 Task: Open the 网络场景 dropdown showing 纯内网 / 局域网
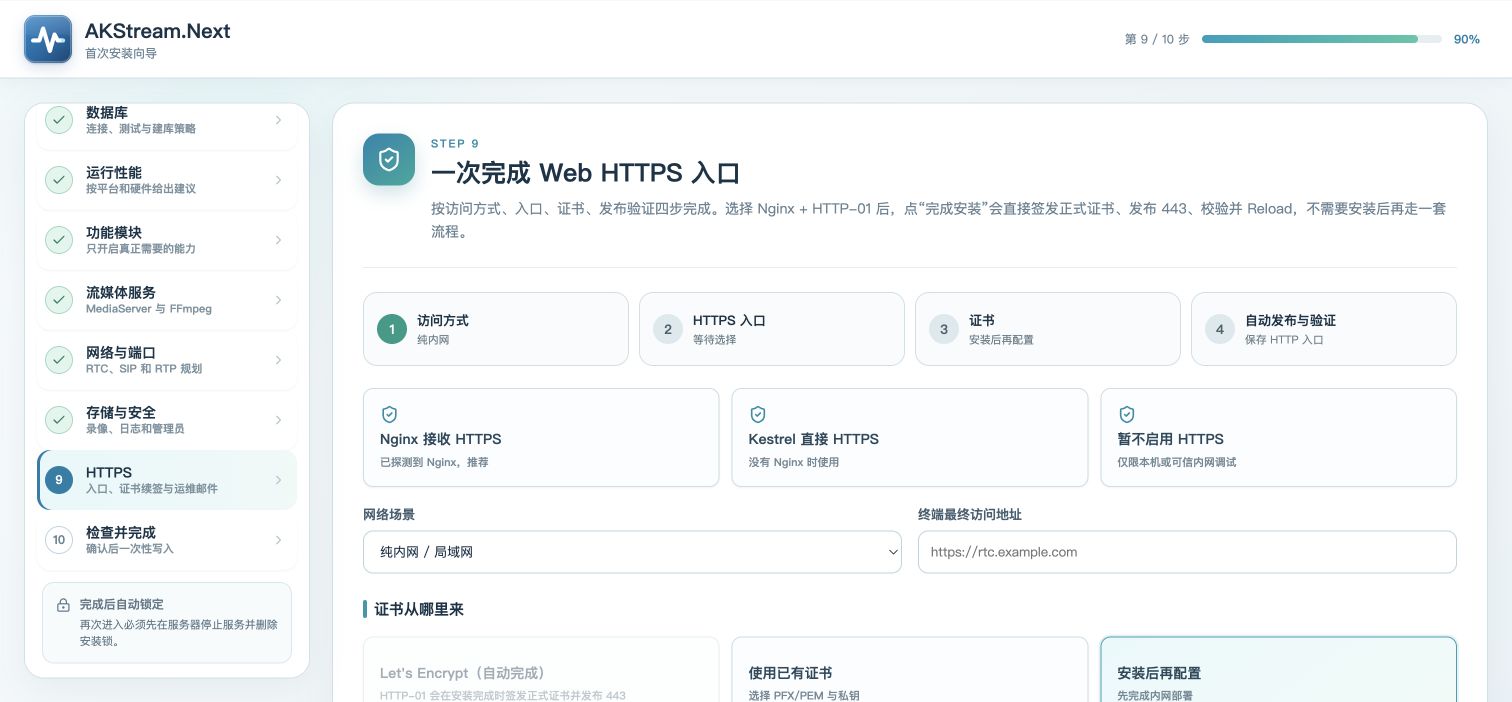(632, 552)
